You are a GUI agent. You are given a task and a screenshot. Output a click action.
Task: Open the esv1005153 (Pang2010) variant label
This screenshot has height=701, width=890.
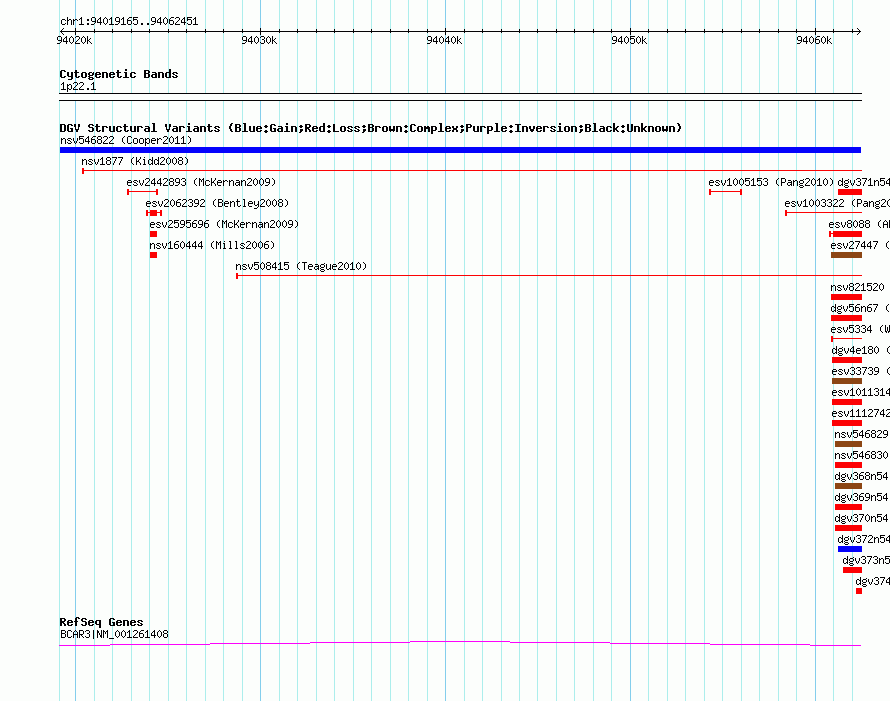click(x=771, y=182)
